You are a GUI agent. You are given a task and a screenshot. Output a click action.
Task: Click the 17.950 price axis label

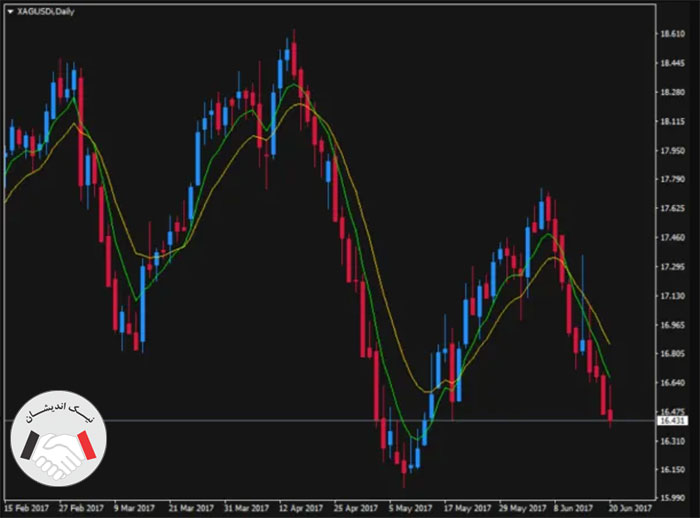(x=673, y=150)
